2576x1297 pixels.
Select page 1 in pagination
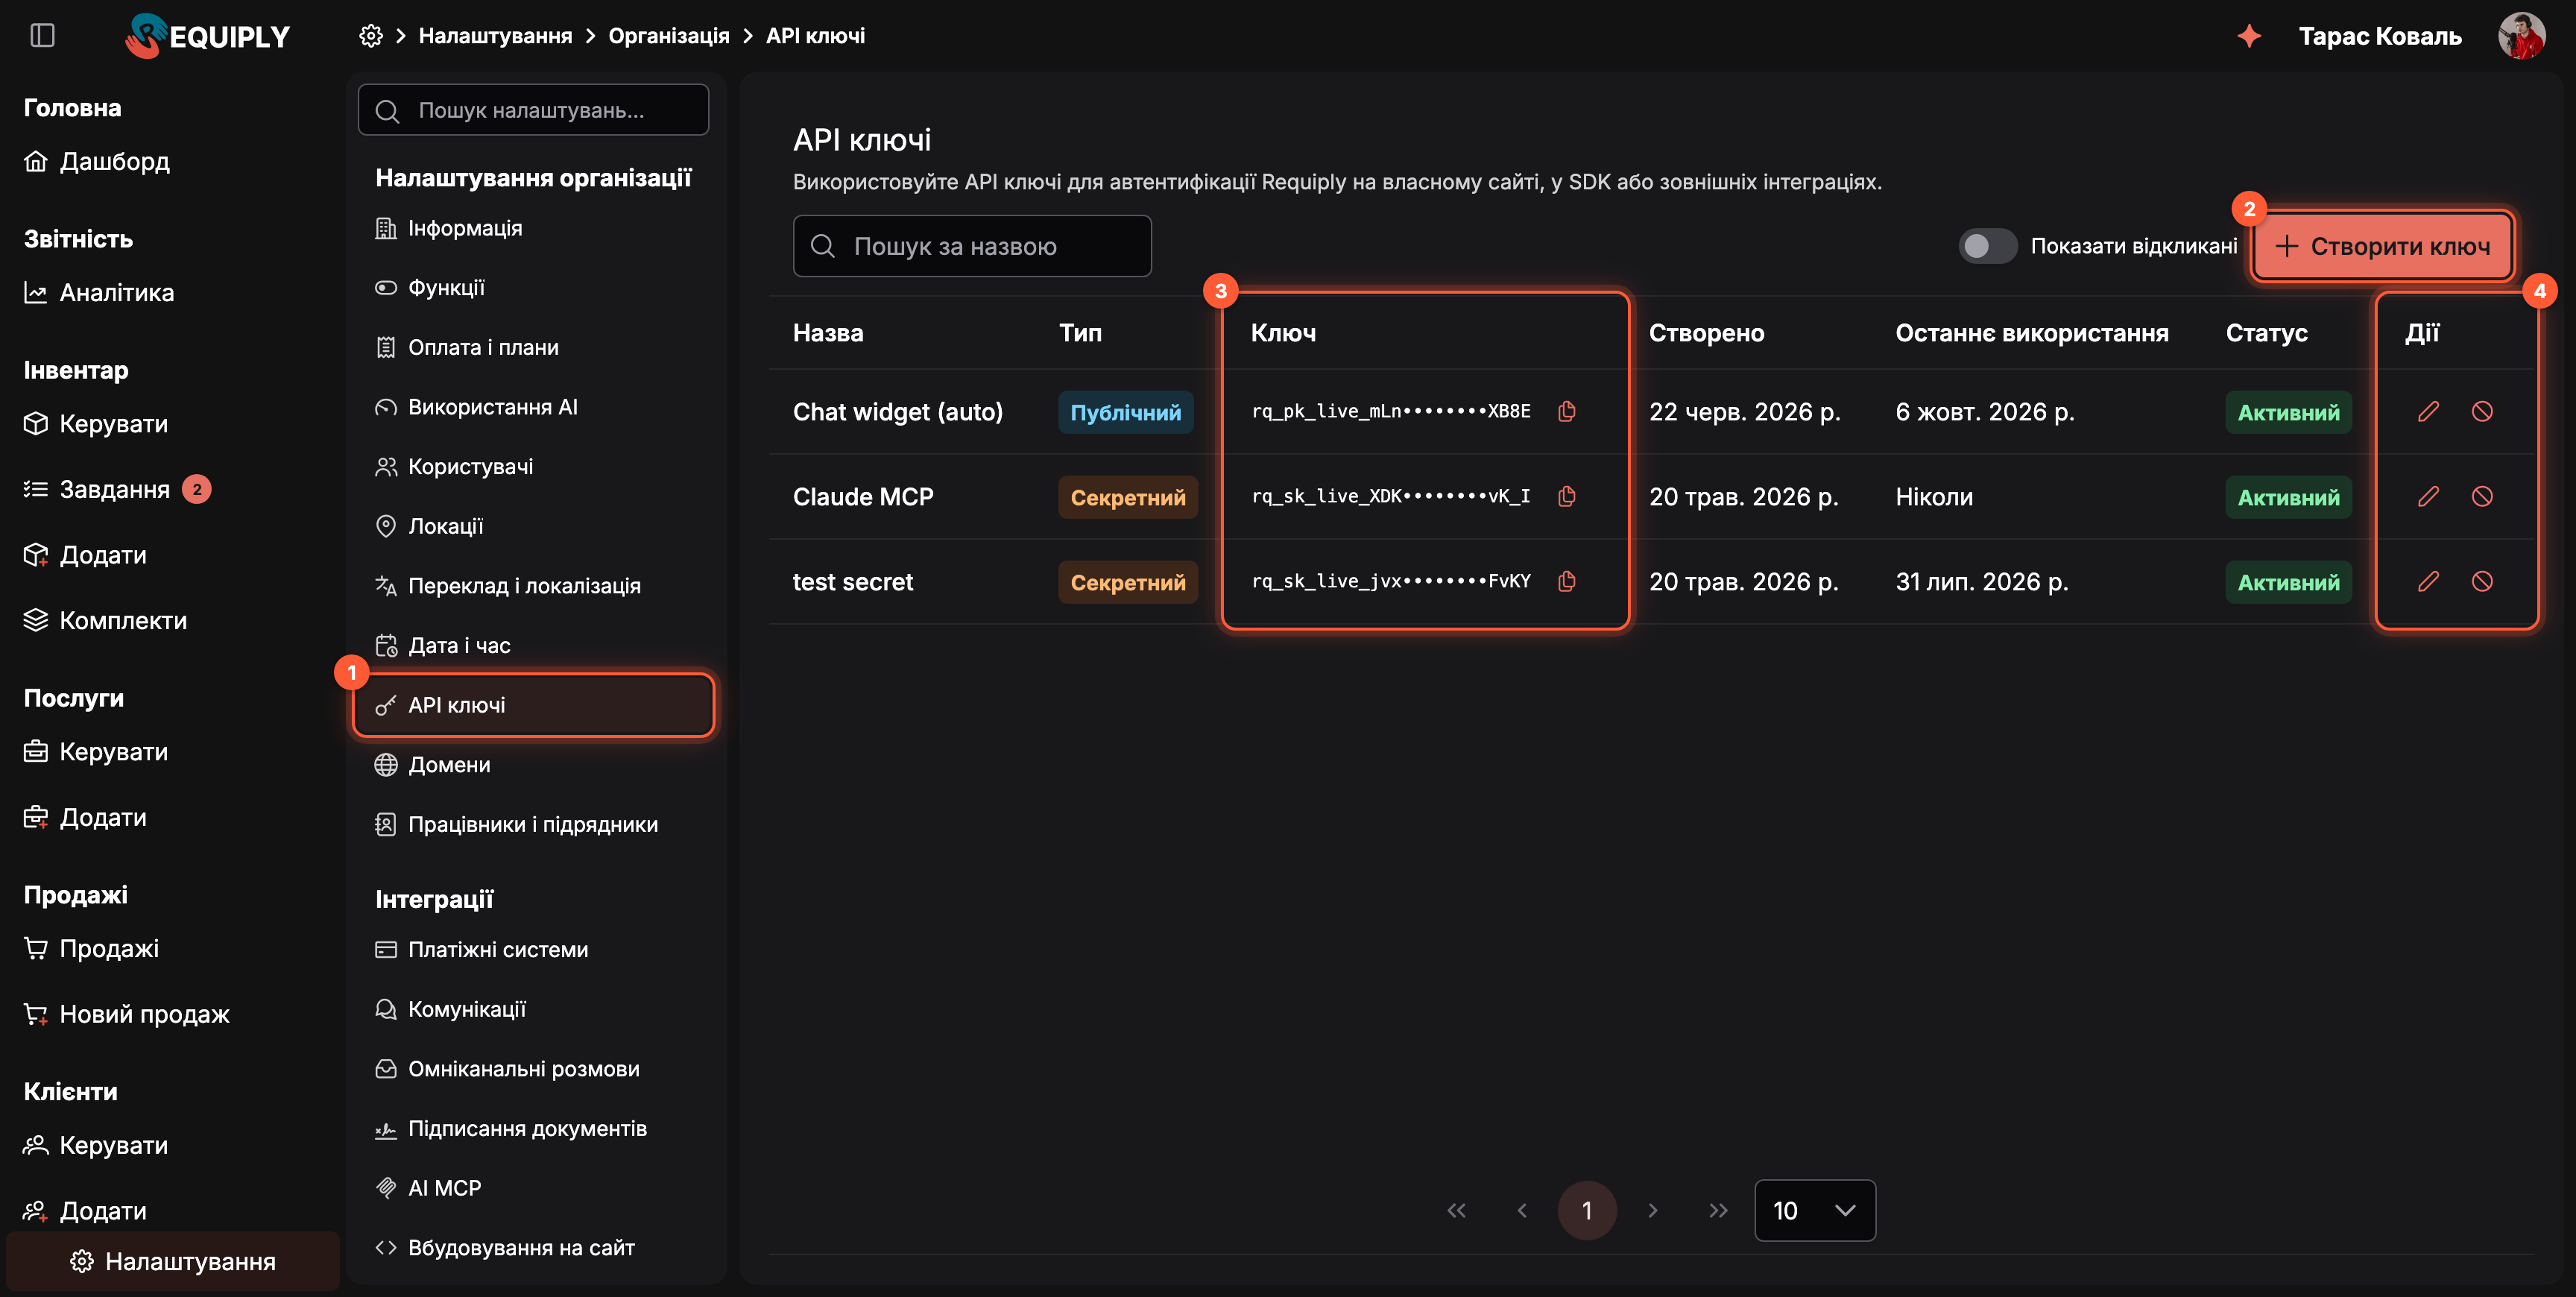click(x=1587, y=1211)
